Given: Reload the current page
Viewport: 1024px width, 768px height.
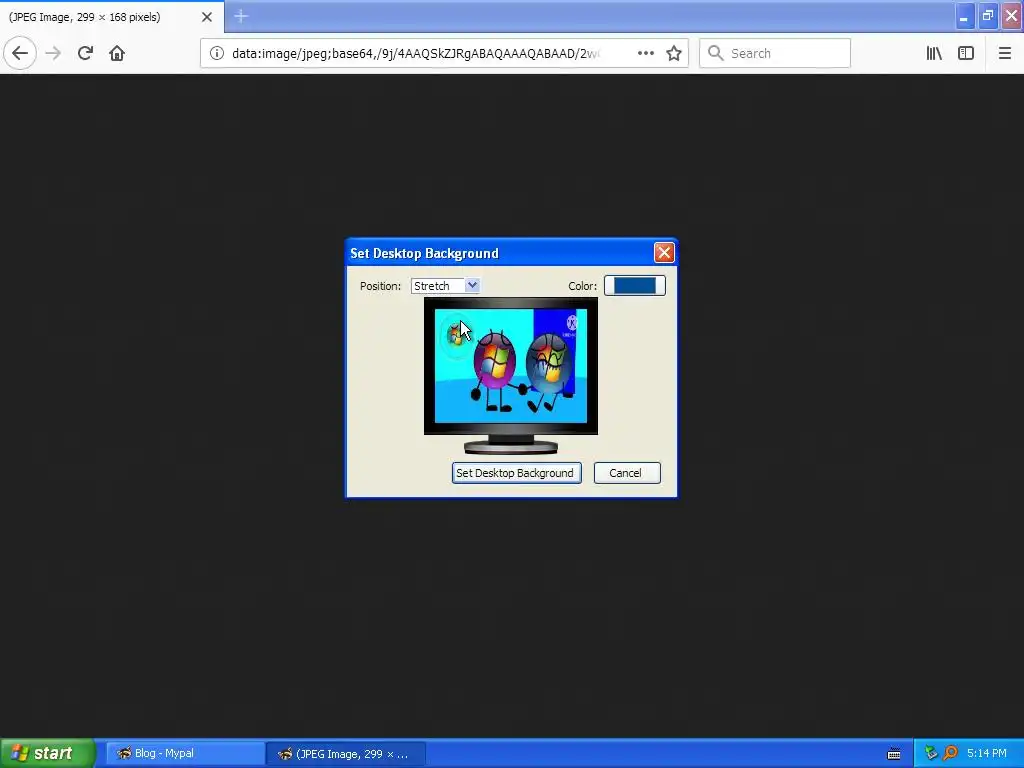Looking at the screenshot, I should click(x=85, y=53).
